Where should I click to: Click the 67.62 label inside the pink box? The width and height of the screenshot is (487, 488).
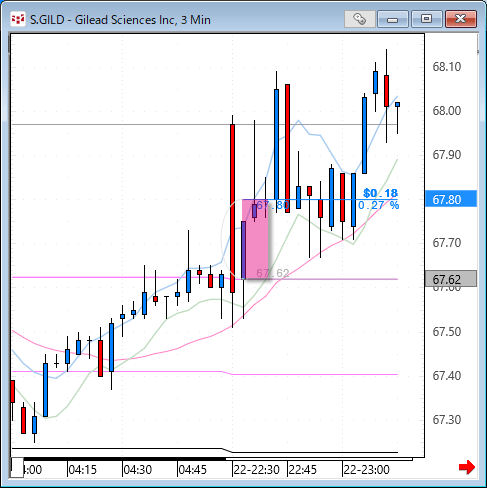pyautogui.click(x=273, y=273)
